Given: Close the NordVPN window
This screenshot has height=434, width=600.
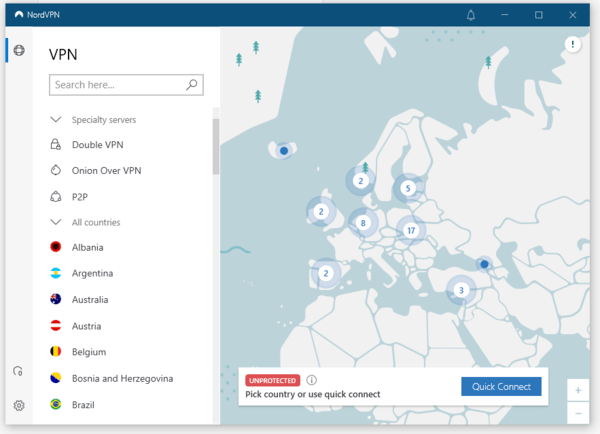Looking at the screenshot, I should pos(572,15).
